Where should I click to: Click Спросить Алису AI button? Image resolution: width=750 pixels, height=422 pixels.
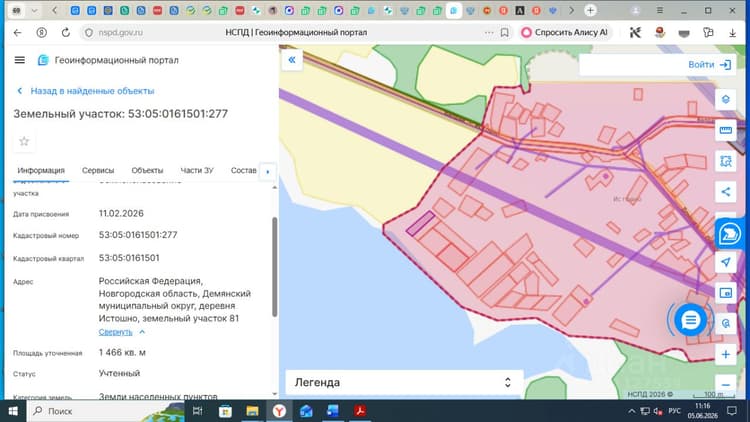(x=565, y=33)
